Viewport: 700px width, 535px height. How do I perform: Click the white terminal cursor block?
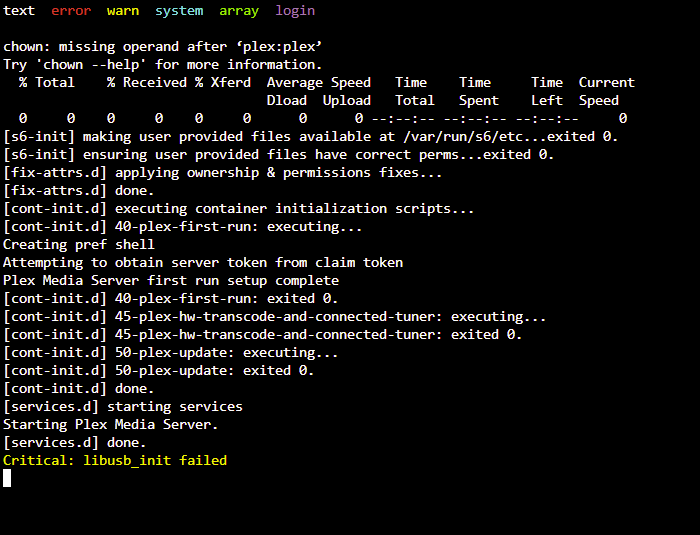coord(7,478)
